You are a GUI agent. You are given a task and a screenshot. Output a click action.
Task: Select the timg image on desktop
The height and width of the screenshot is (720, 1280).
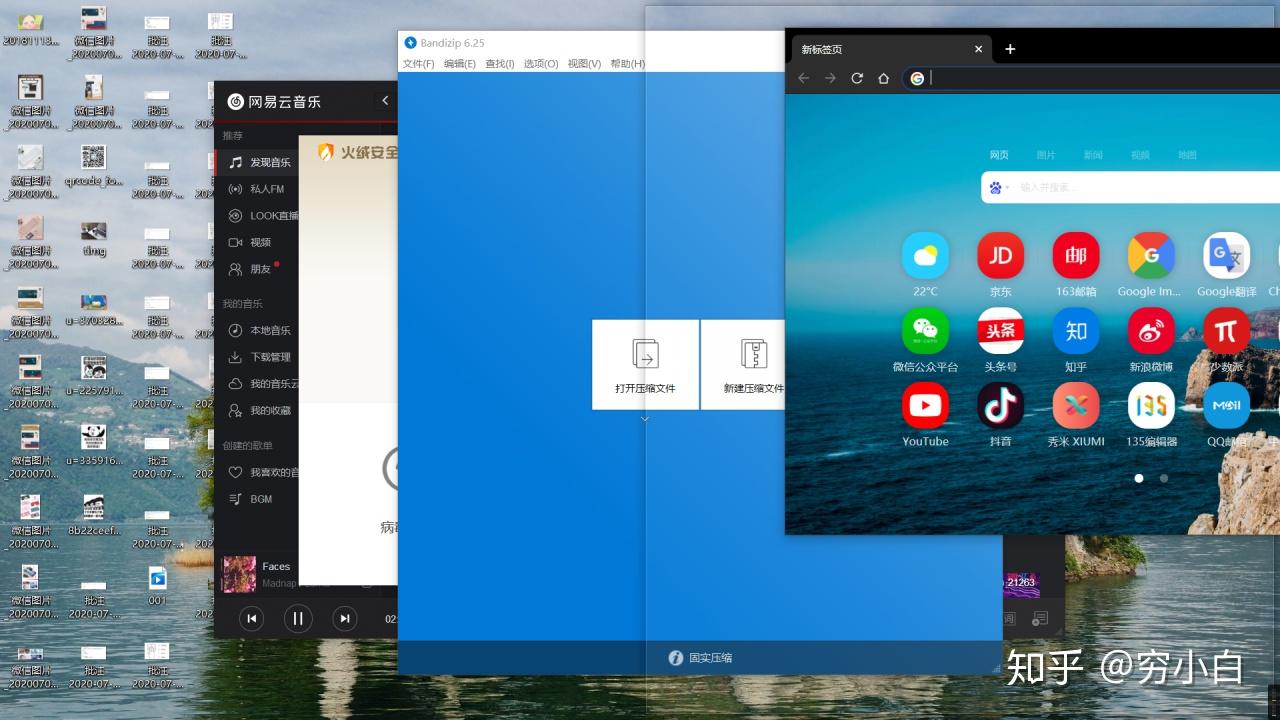click(x=94, y=238)
